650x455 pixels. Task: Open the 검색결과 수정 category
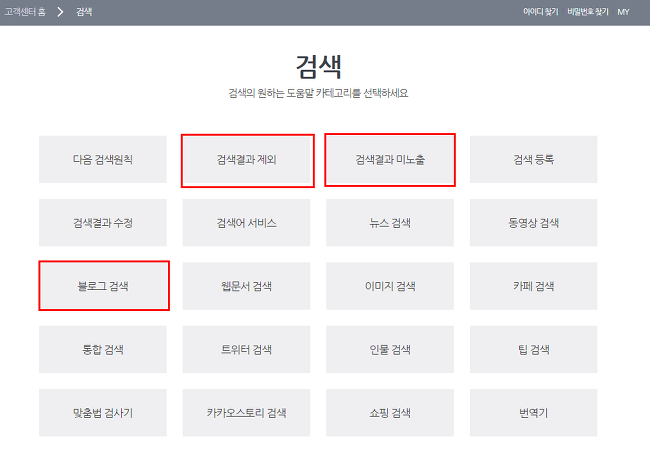point(103,223)
